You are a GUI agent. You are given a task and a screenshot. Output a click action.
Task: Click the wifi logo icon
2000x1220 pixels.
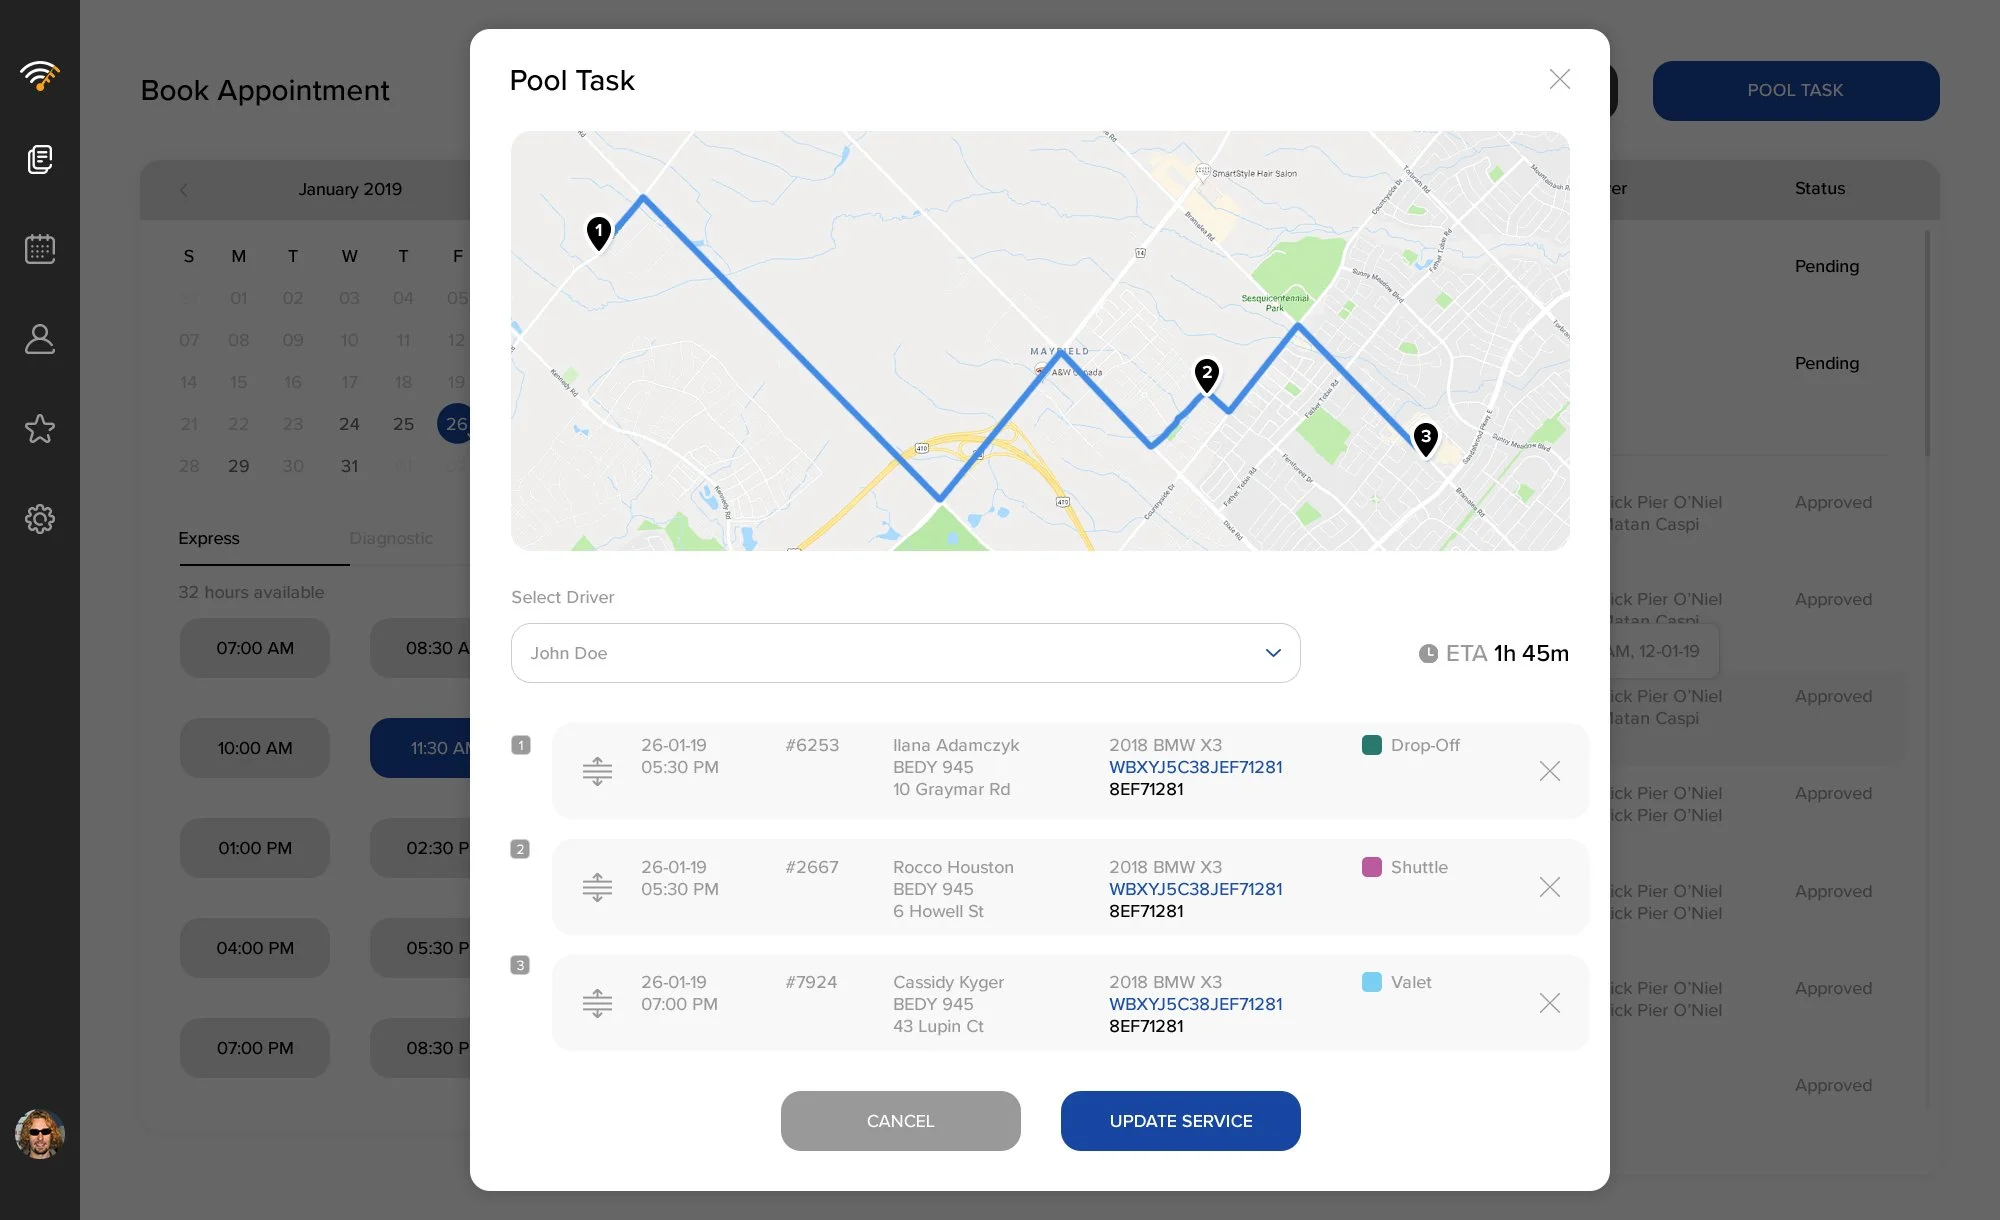click(x=40, y=75)
